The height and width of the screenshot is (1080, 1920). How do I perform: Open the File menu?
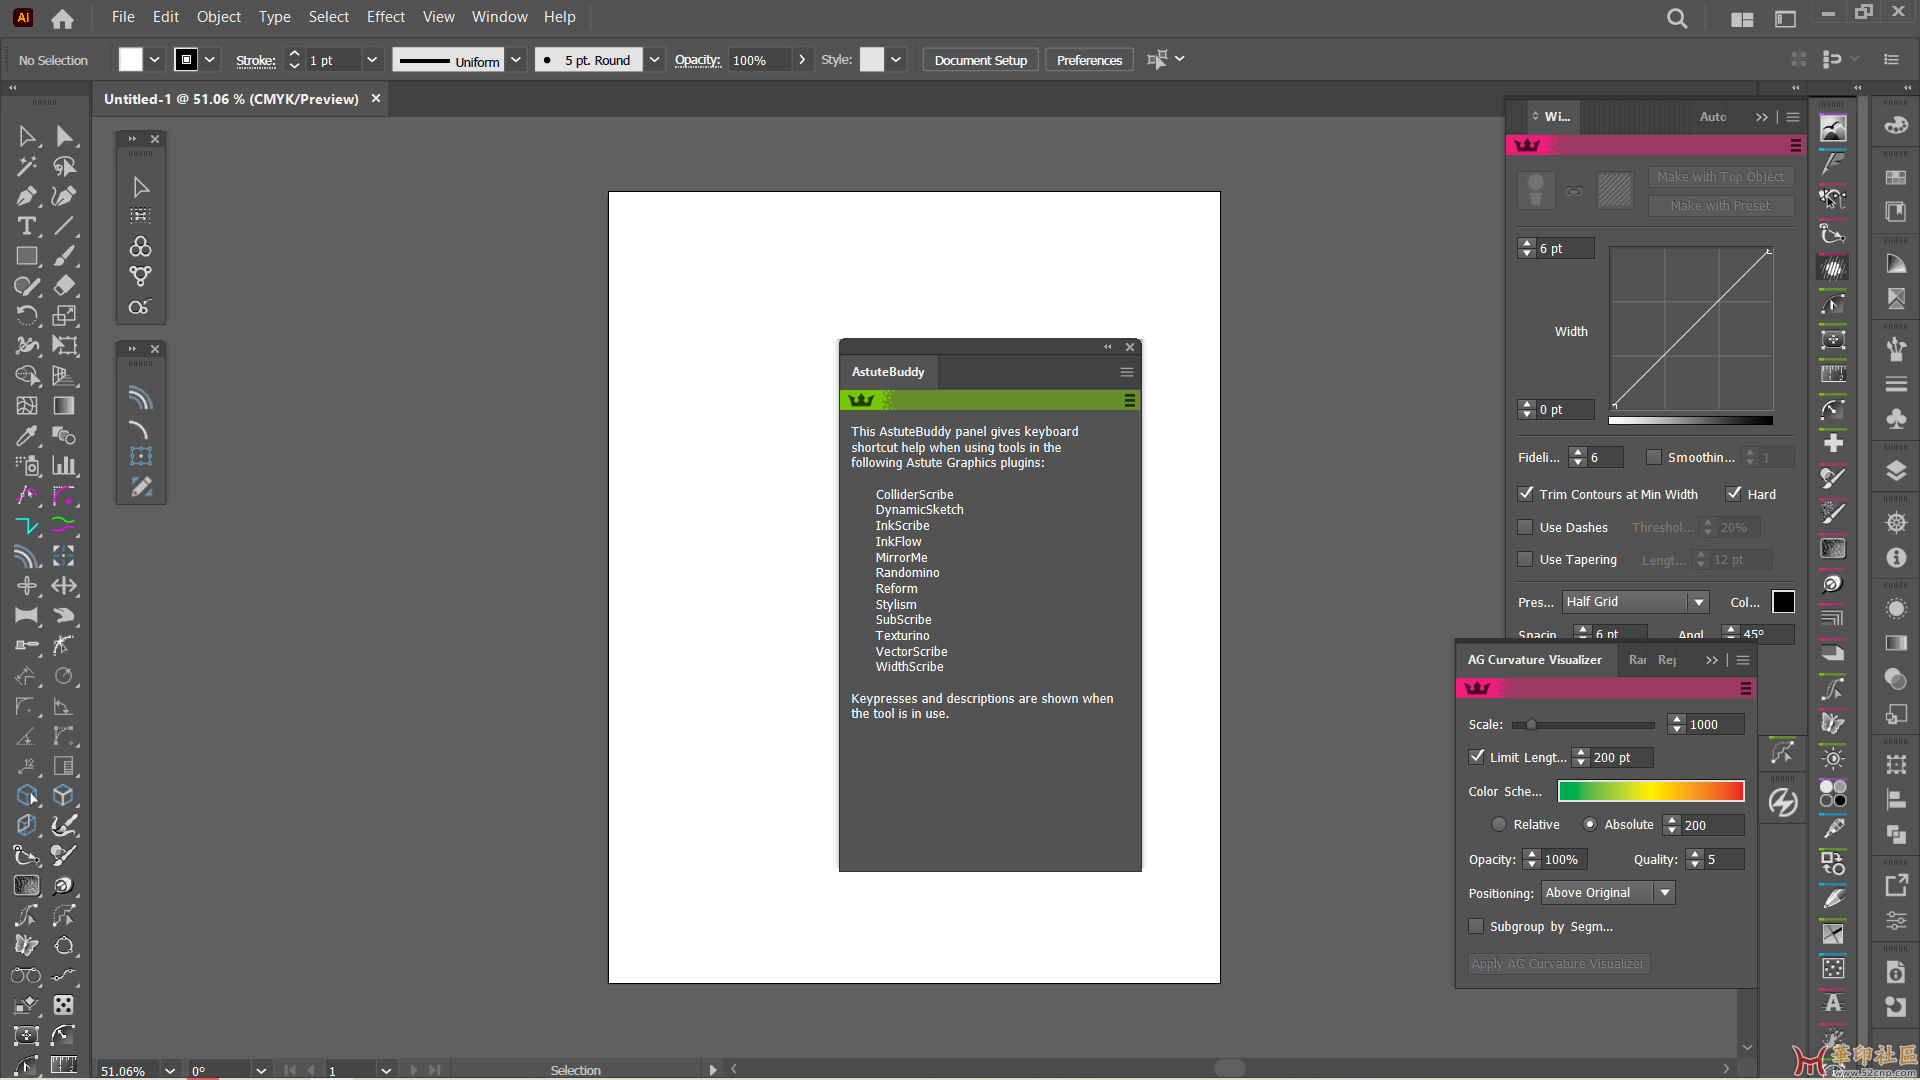tap(123, 17)
